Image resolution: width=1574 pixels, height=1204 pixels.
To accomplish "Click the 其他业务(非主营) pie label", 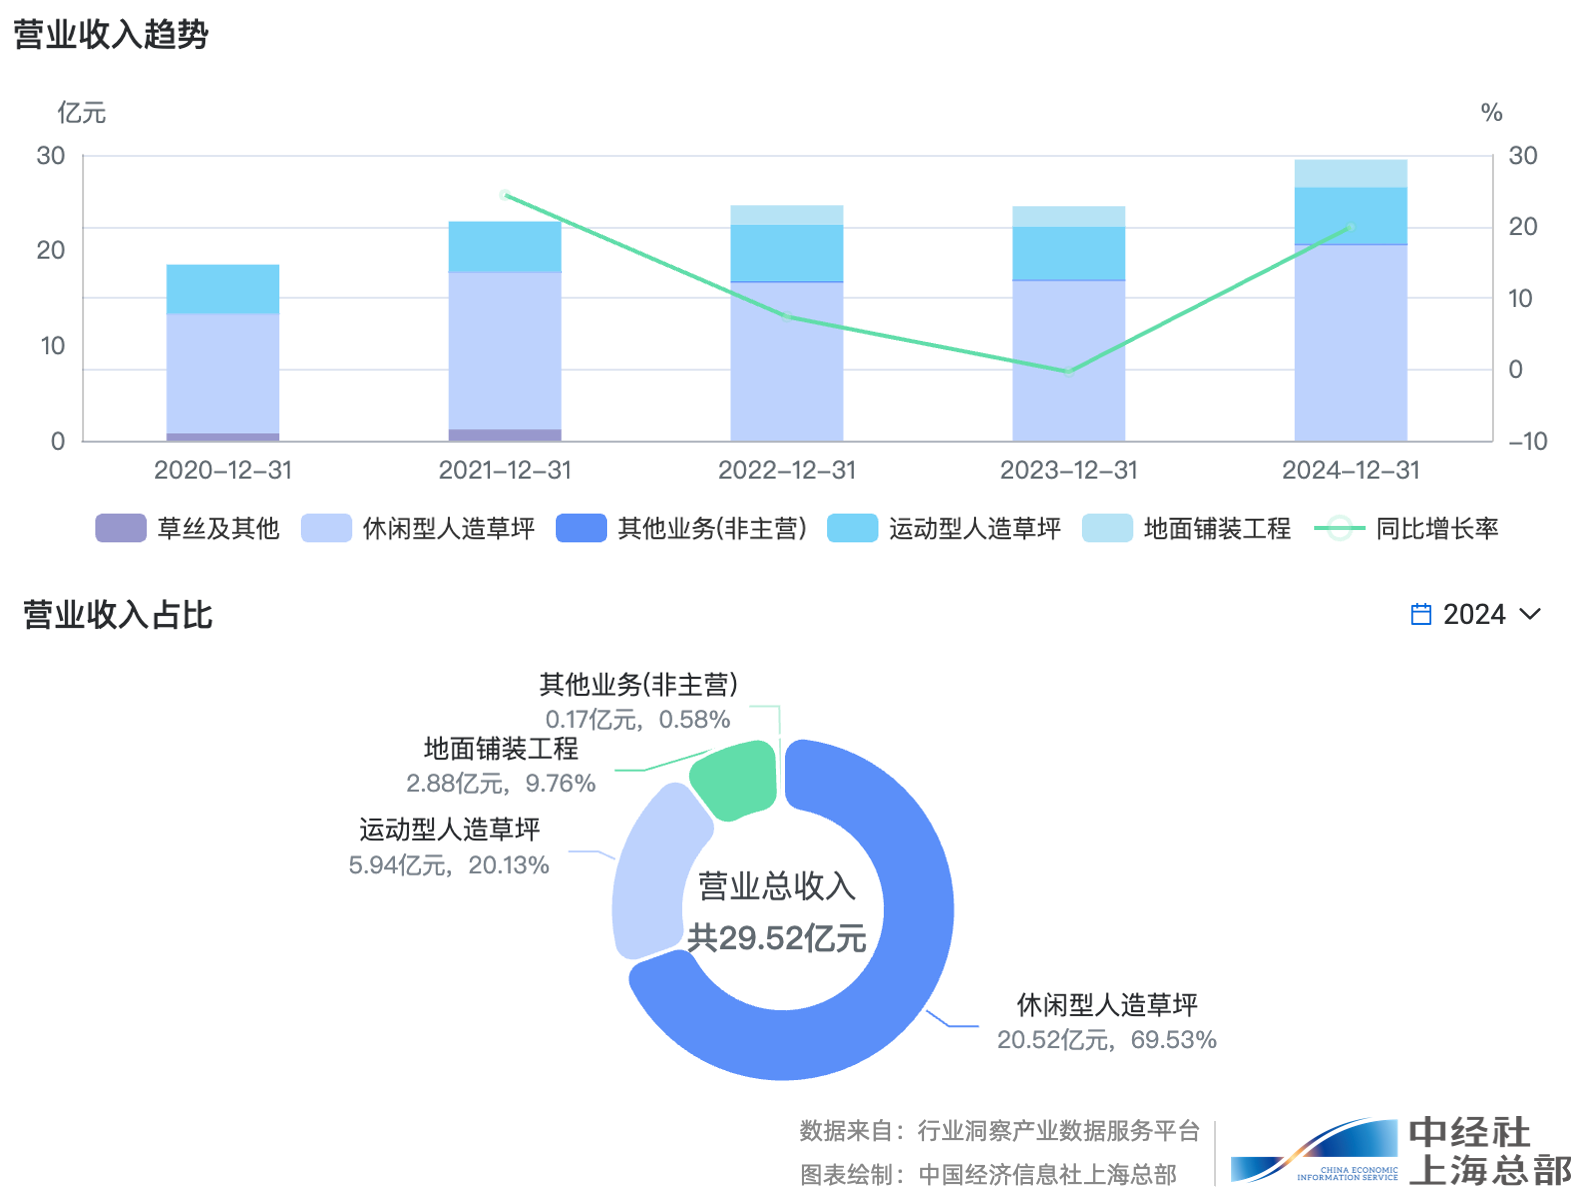I will (x=638, y=685).
